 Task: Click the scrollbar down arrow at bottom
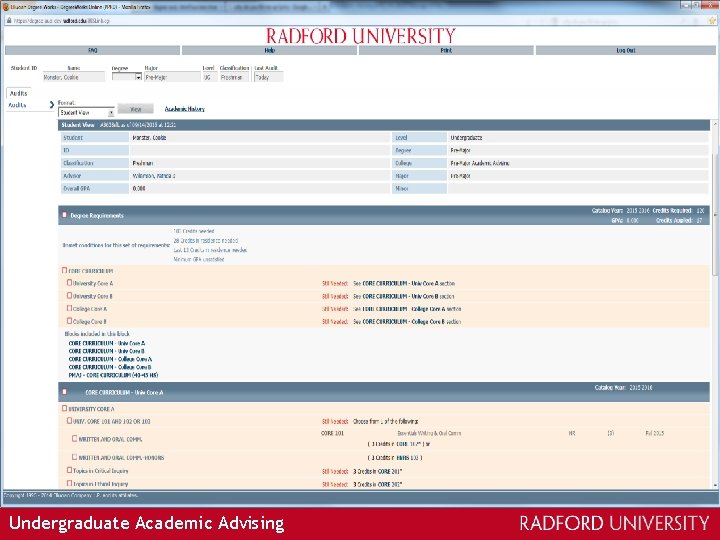point(715,485)
